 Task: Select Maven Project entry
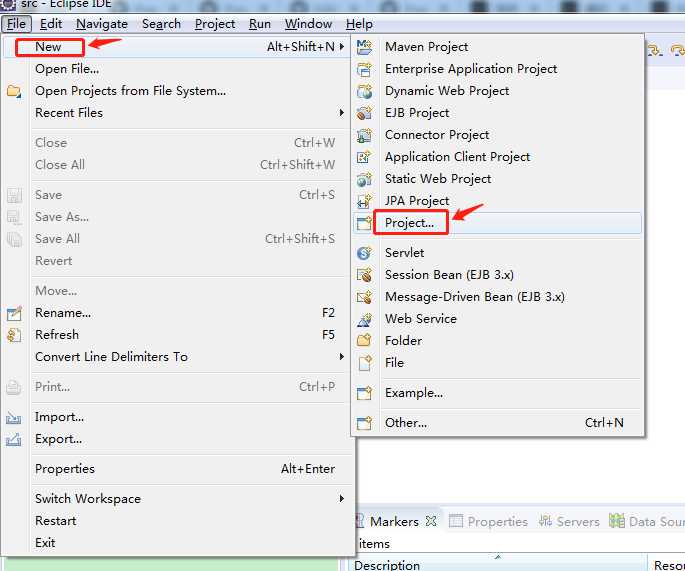[497, 47]
